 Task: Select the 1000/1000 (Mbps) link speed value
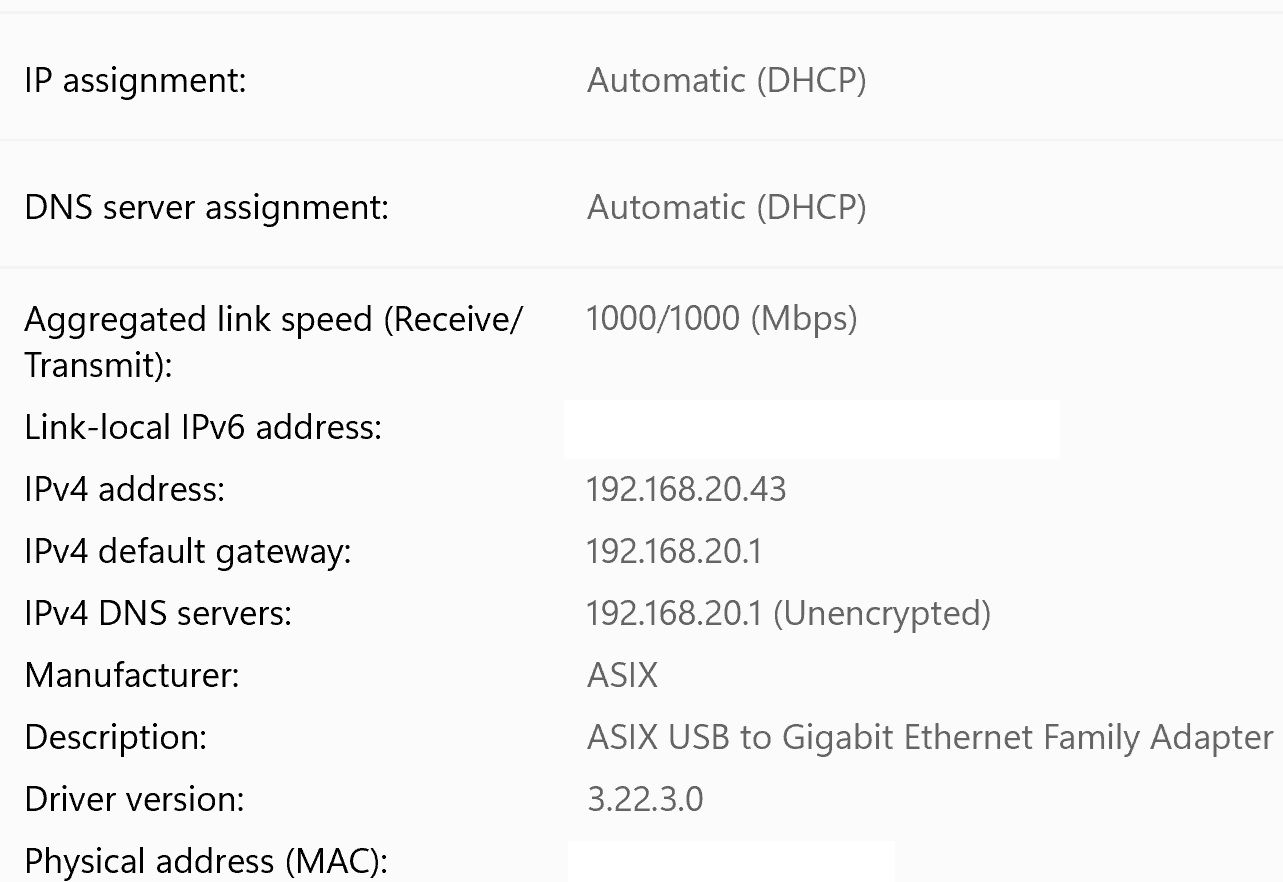coord(721,319)
